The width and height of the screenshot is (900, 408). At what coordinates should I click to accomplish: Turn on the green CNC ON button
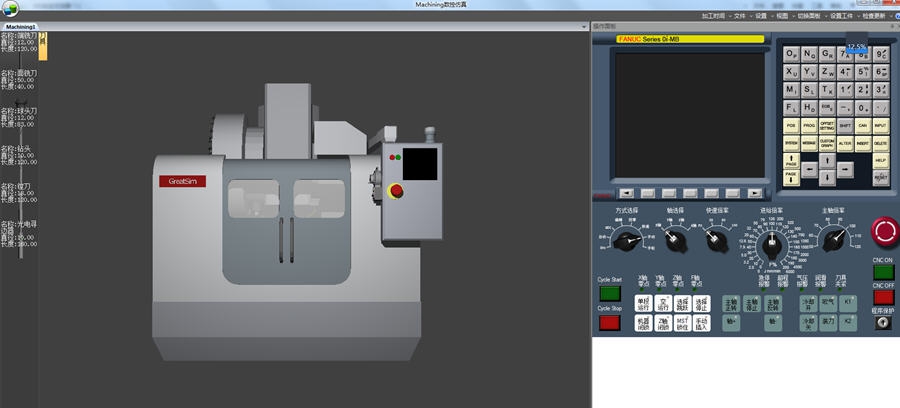[883, 272]
